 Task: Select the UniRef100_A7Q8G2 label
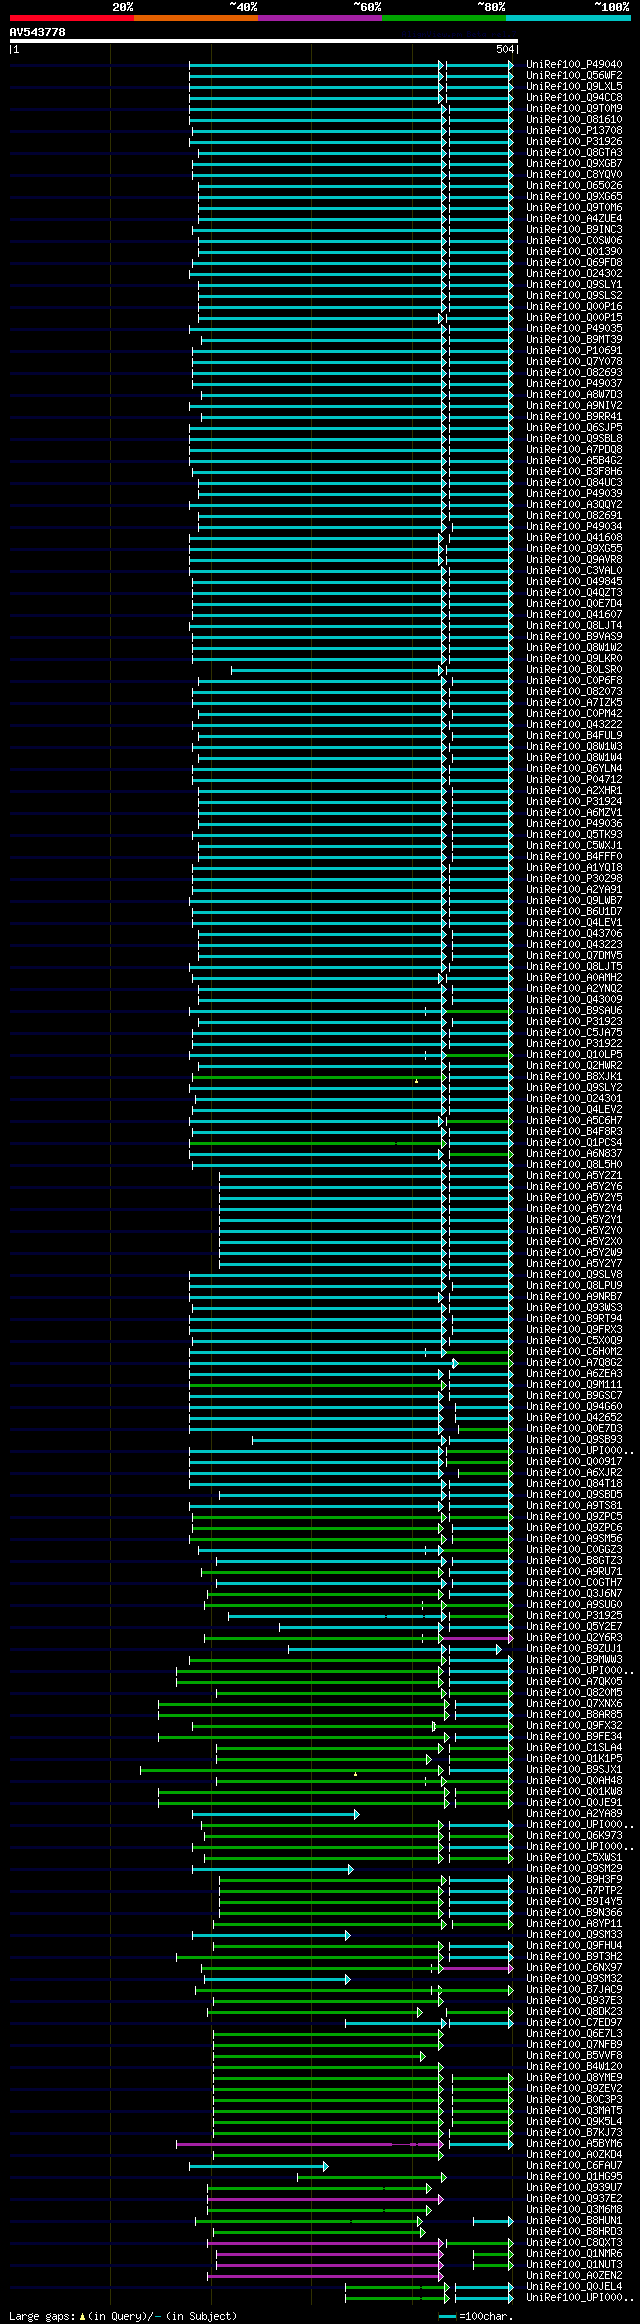pyautogui.click(x=574, y=1362)
